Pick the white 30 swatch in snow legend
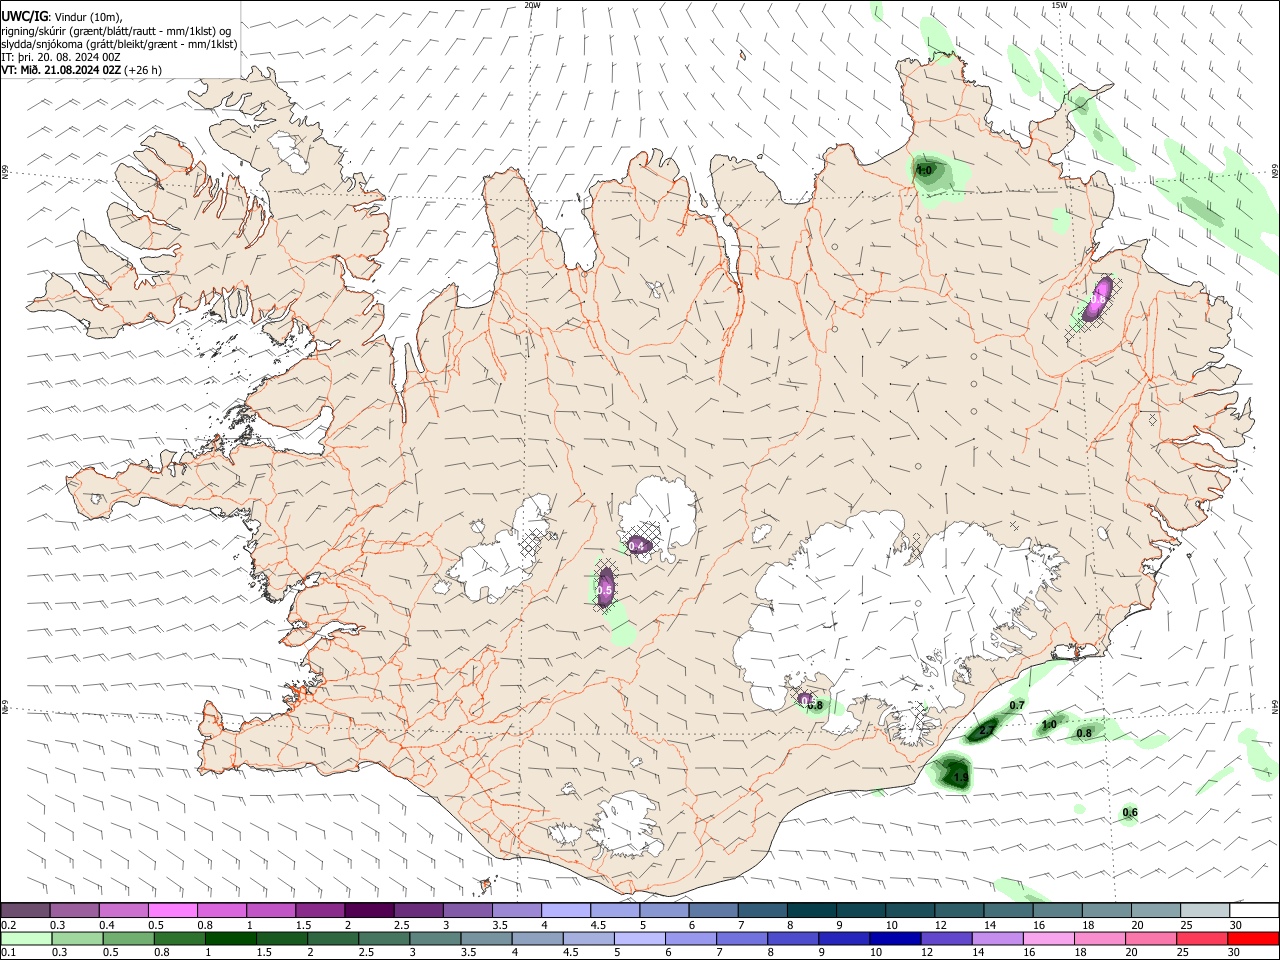This screenshot has height=960, width=1280. tap(1254, 910)
